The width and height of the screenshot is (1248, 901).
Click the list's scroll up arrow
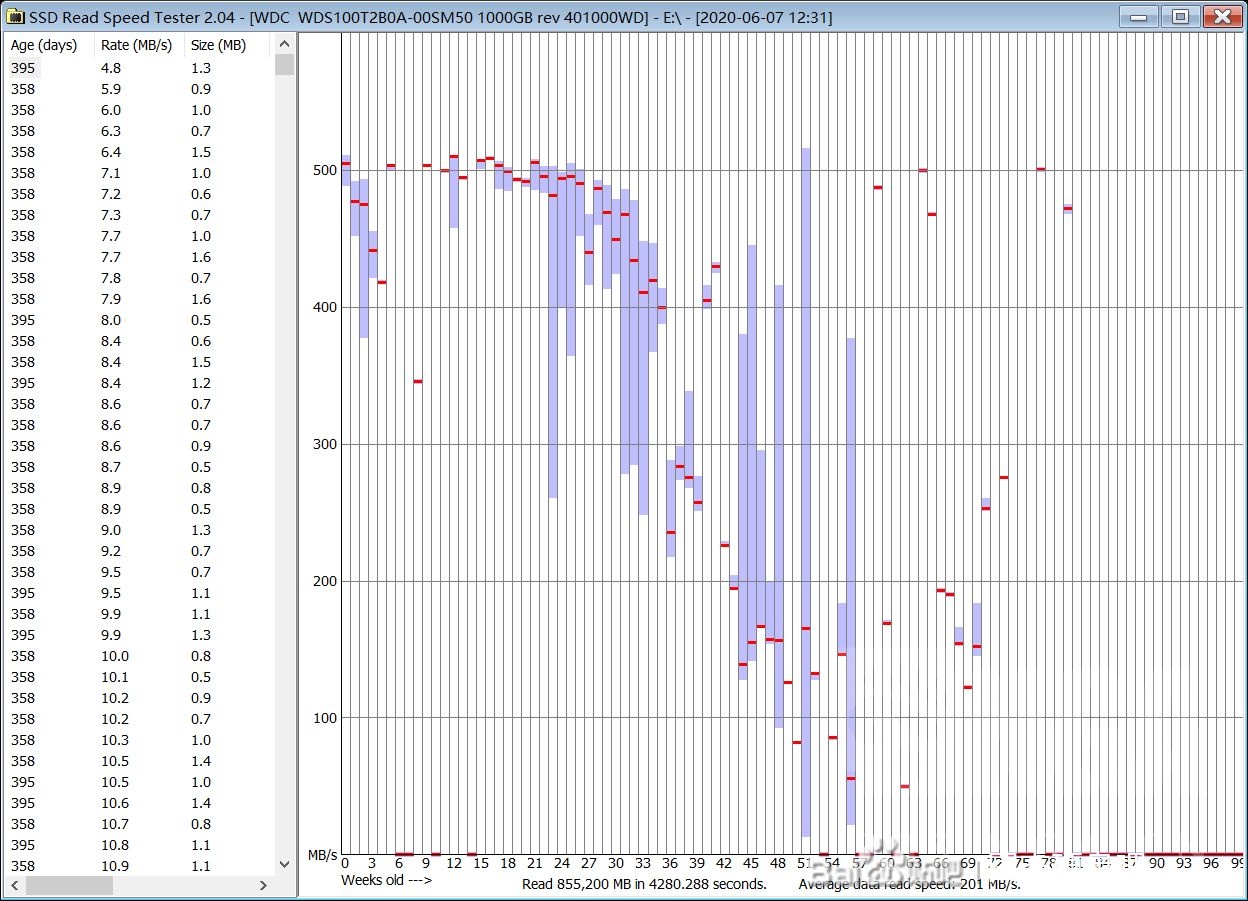[x=285, y=44]
